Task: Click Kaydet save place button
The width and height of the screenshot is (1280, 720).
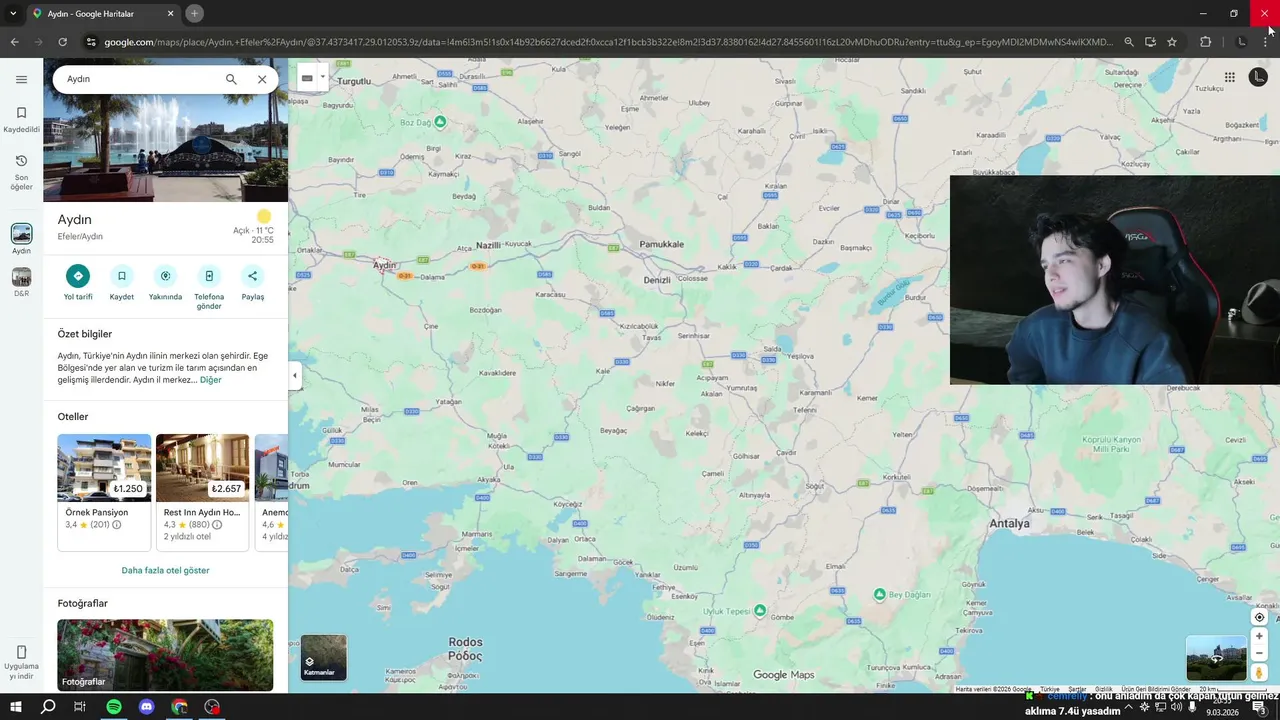Action: coord(122,283)
